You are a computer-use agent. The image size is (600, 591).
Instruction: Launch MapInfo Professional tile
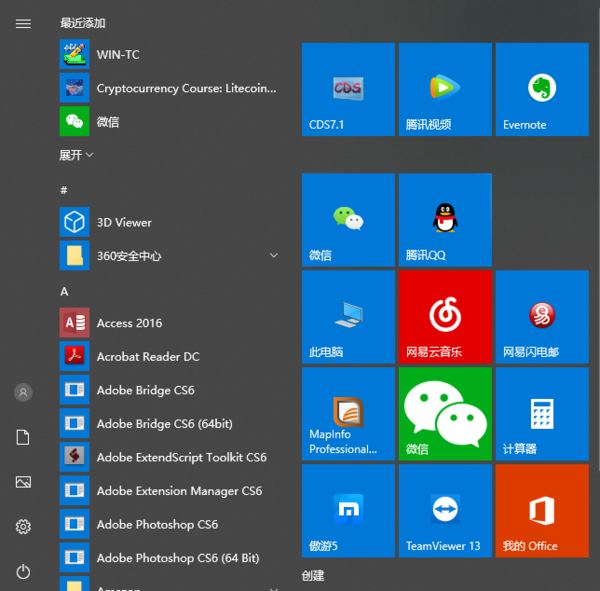[348, 413]
